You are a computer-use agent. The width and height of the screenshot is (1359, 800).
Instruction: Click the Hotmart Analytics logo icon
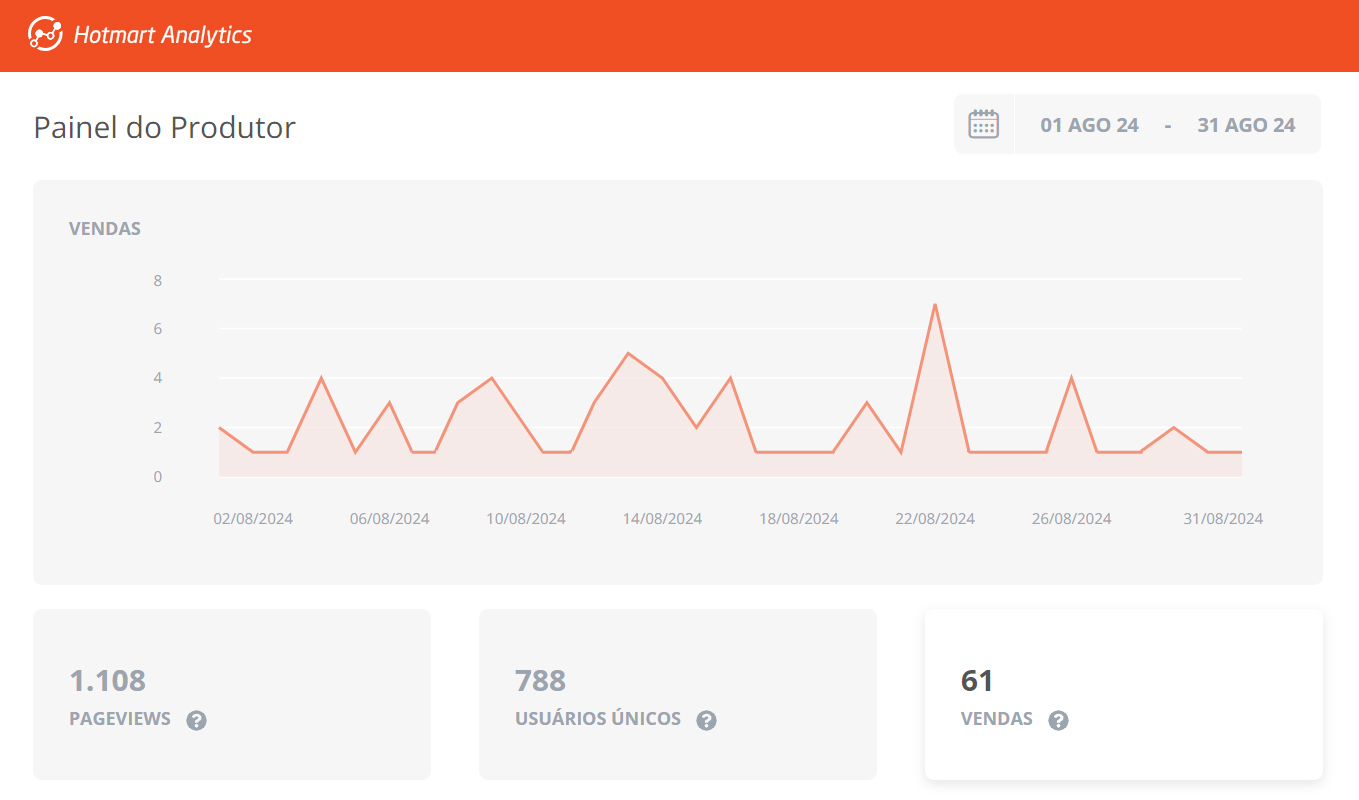45,35
